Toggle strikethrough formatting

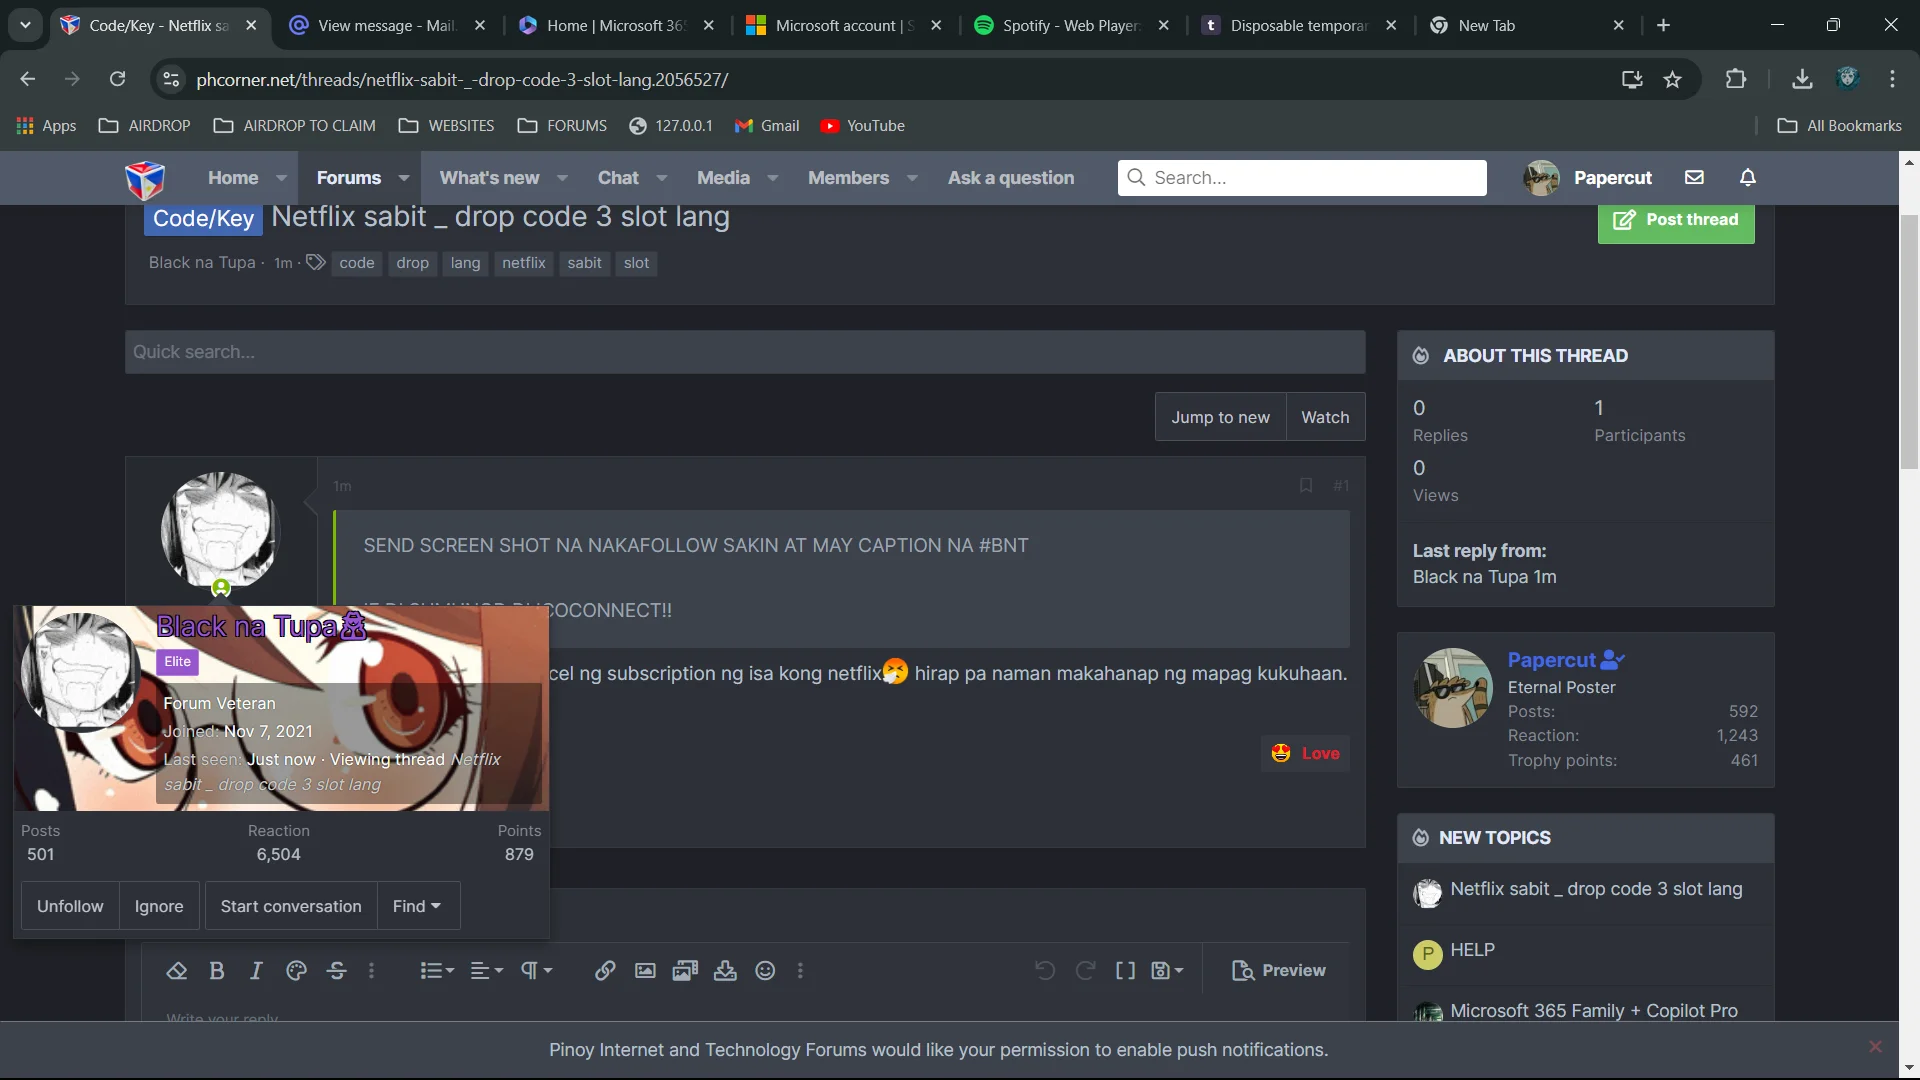[337, 971]
